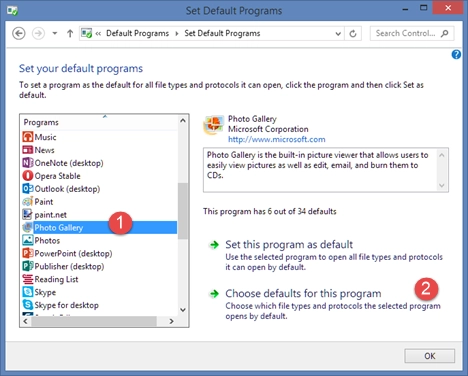Click the OneNote (desktop) icon
Screen dimensions: 468x376
[28, 163]
